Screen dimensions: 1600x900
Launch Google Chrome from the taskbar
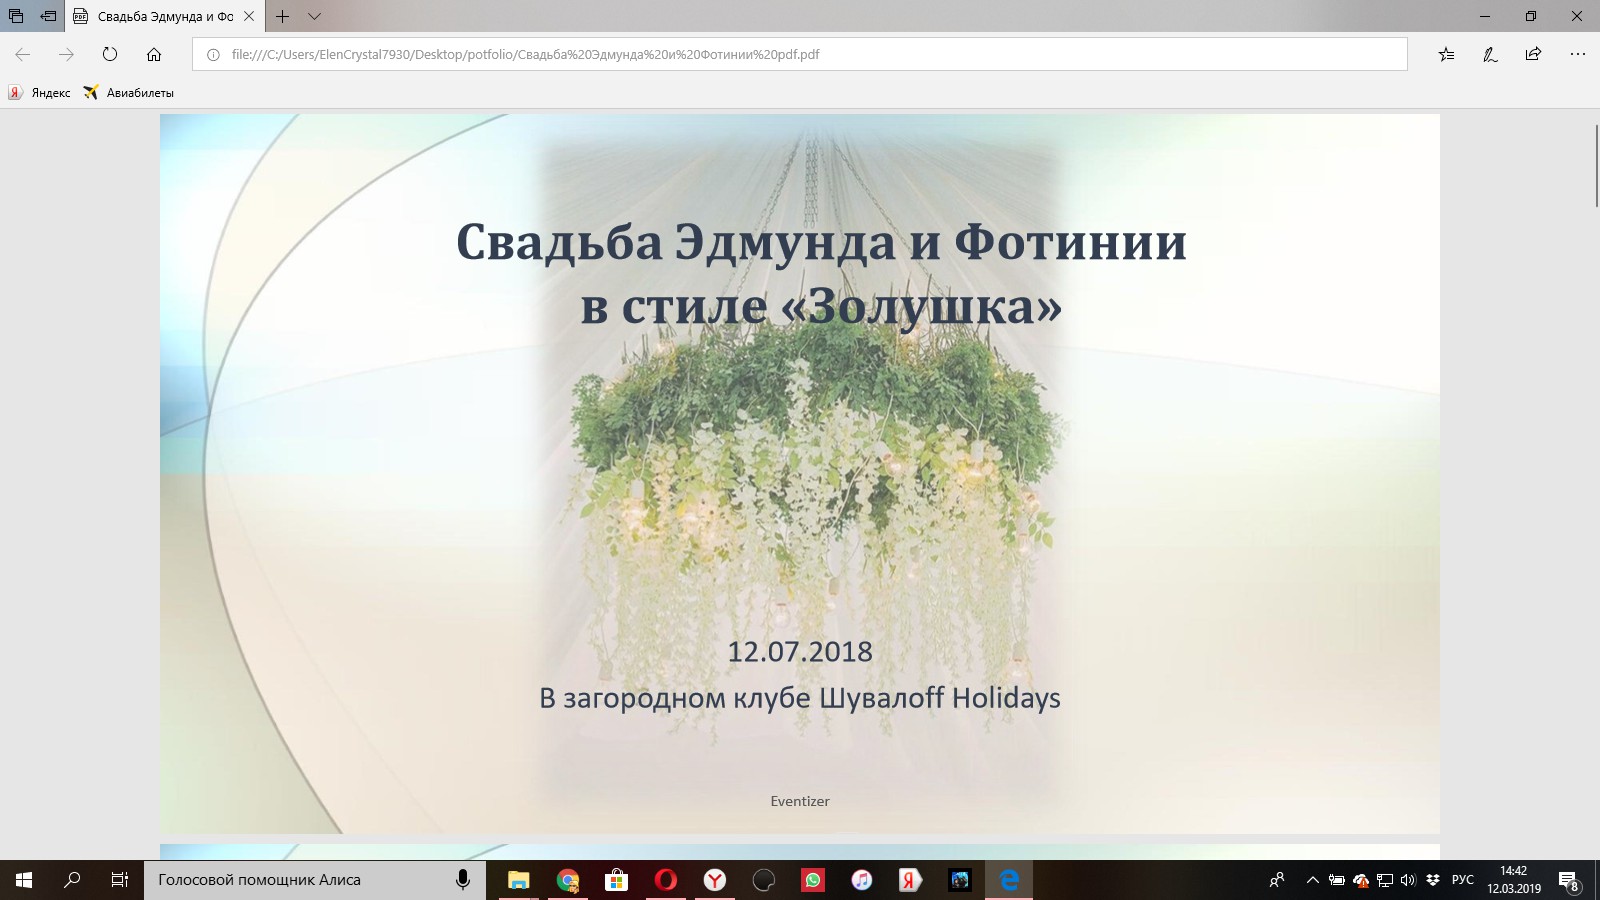[x=567, y=880]
